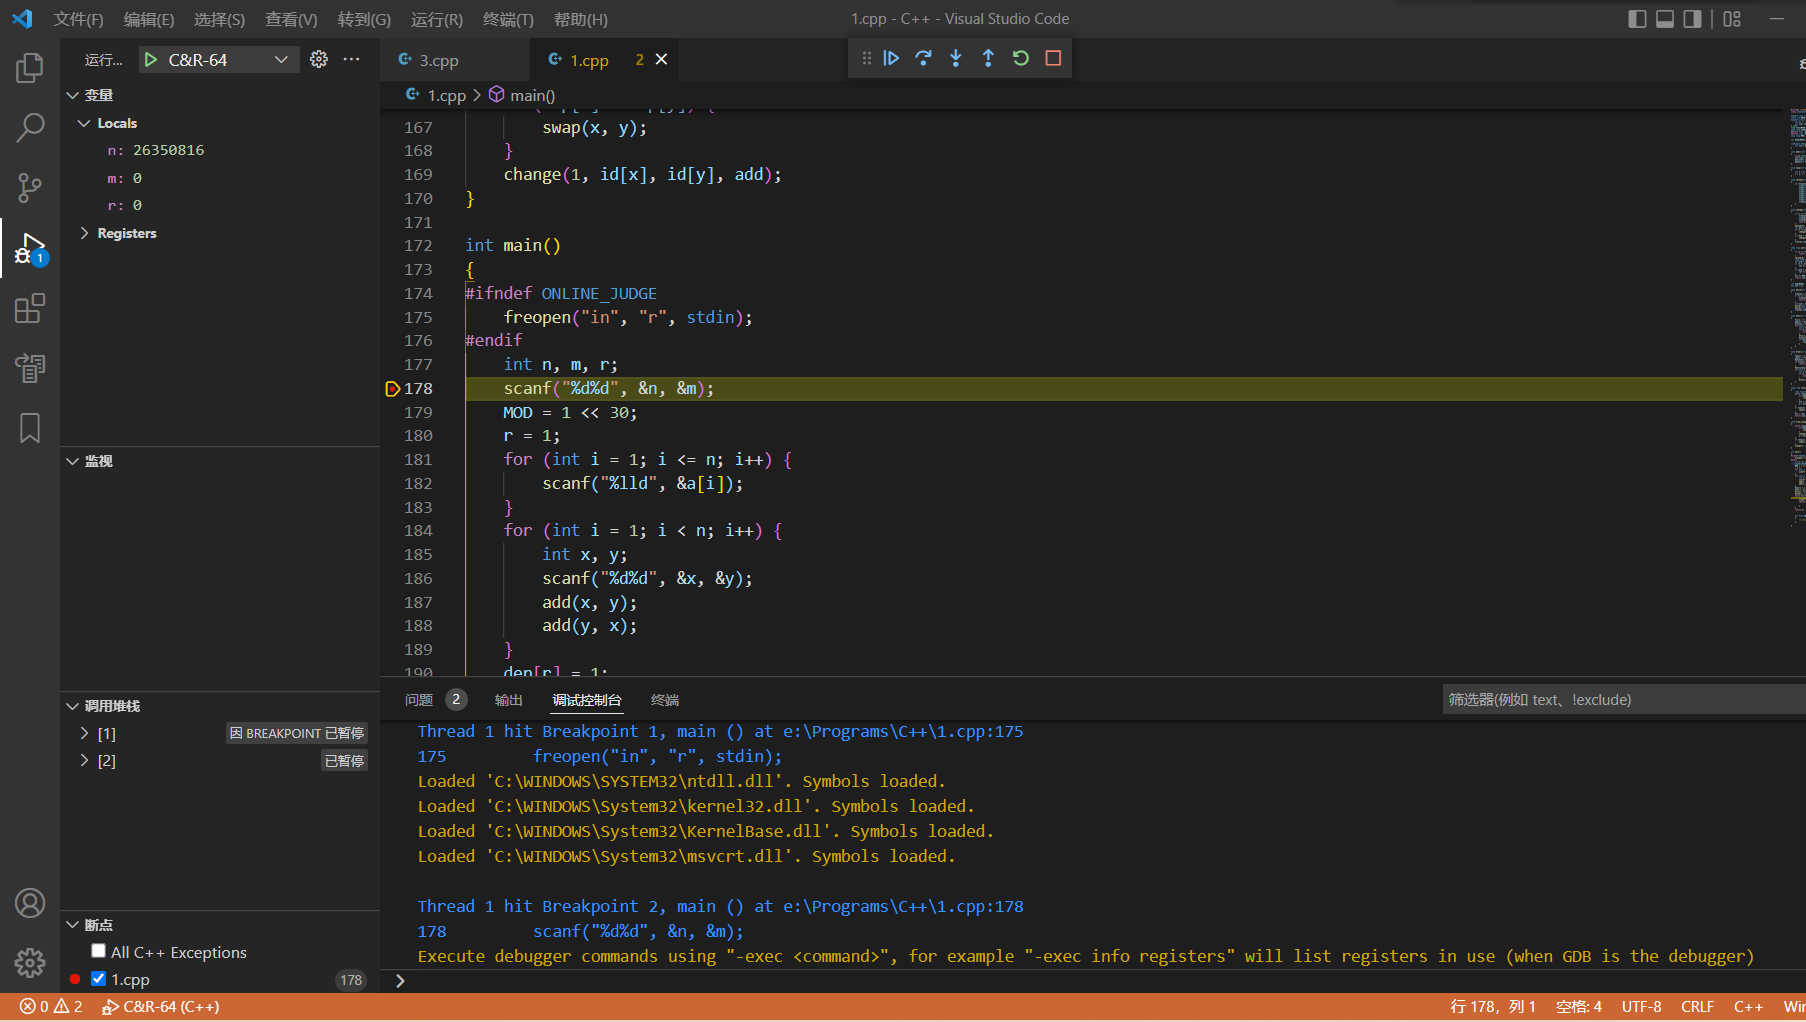The height and width of the screenshot is (1022, 1806).
Task: Click the debug console command input line
Action: (x=1100, y=981)
